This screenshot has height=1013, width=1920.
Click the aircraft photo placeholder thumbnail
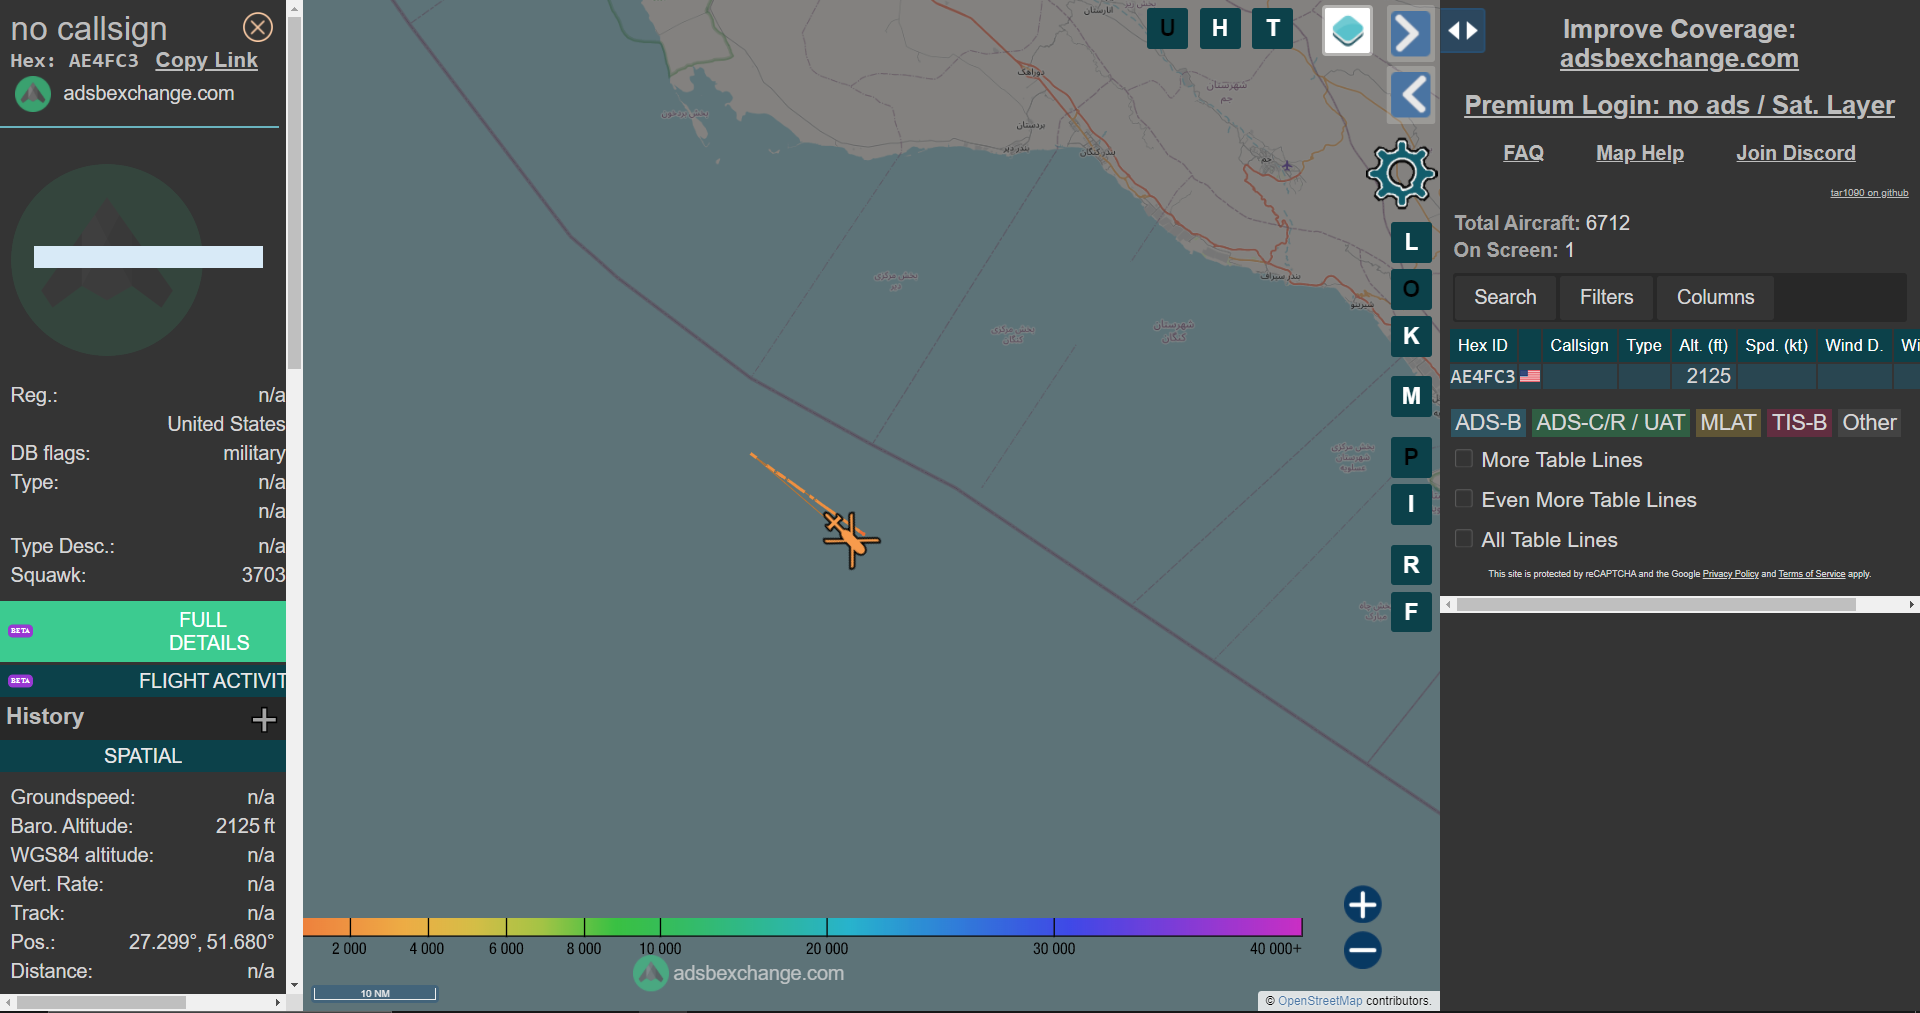[x=107, y=260]
